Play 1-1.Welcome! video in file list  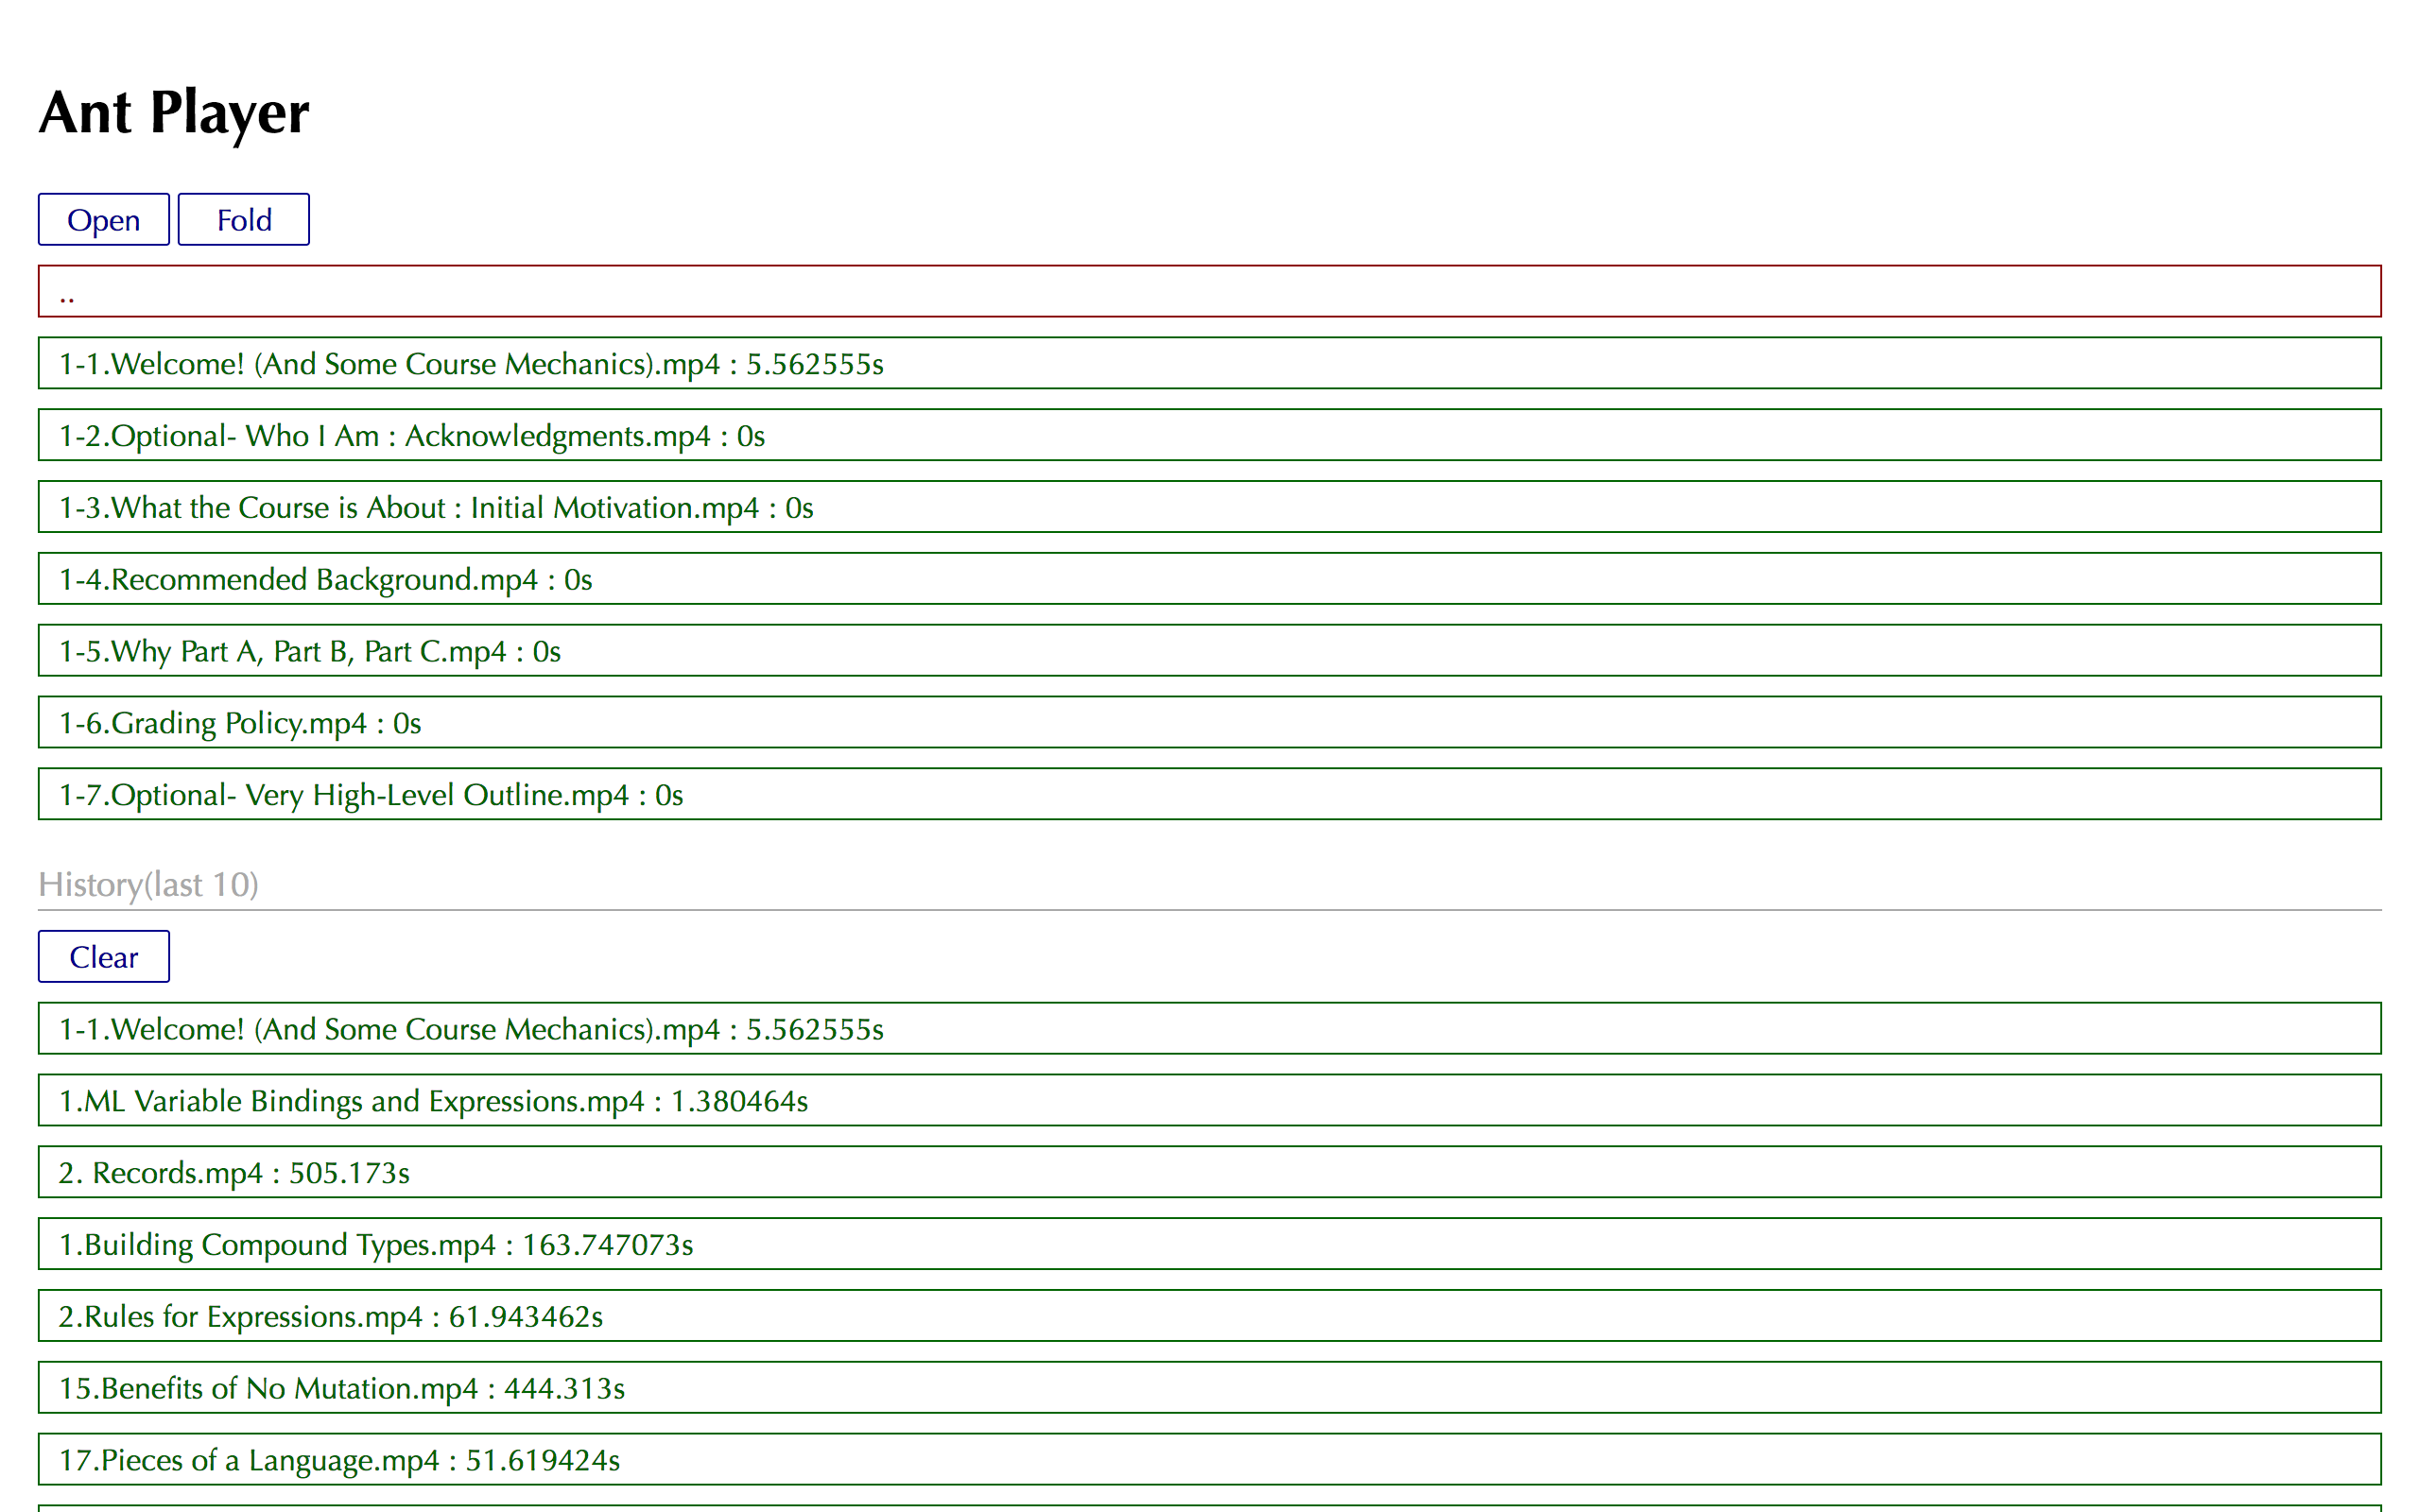pyautogui.click(x=1209, y=363)
